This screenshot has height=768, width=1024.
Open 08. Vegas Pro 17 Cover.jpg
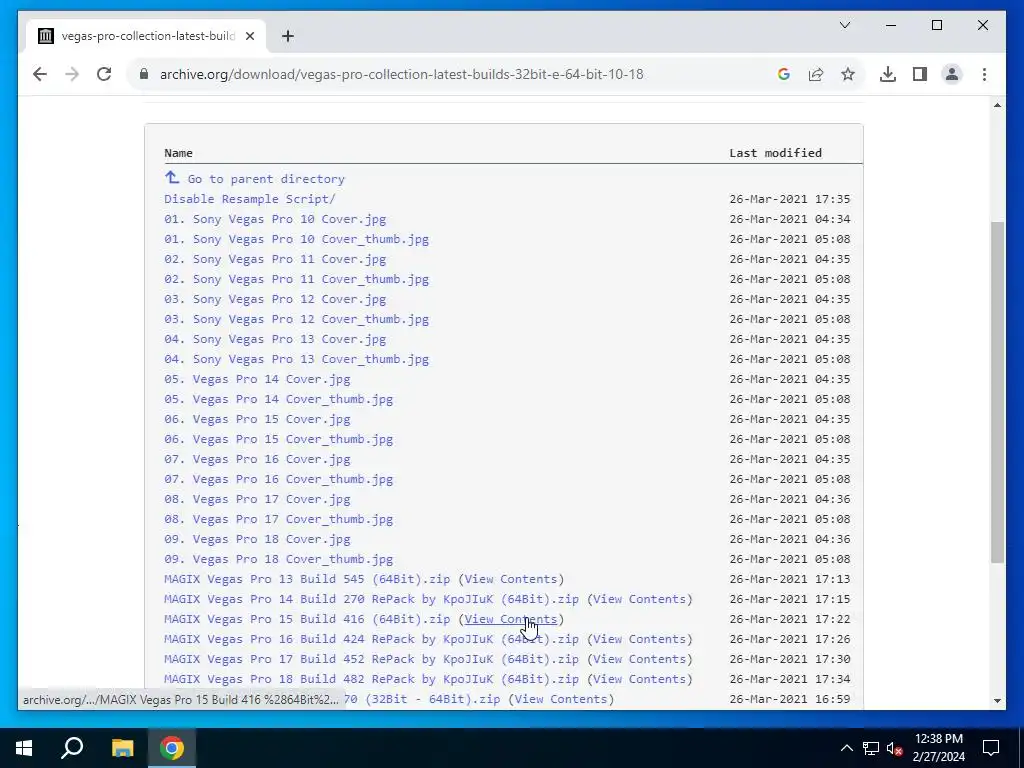pos(257,499)
